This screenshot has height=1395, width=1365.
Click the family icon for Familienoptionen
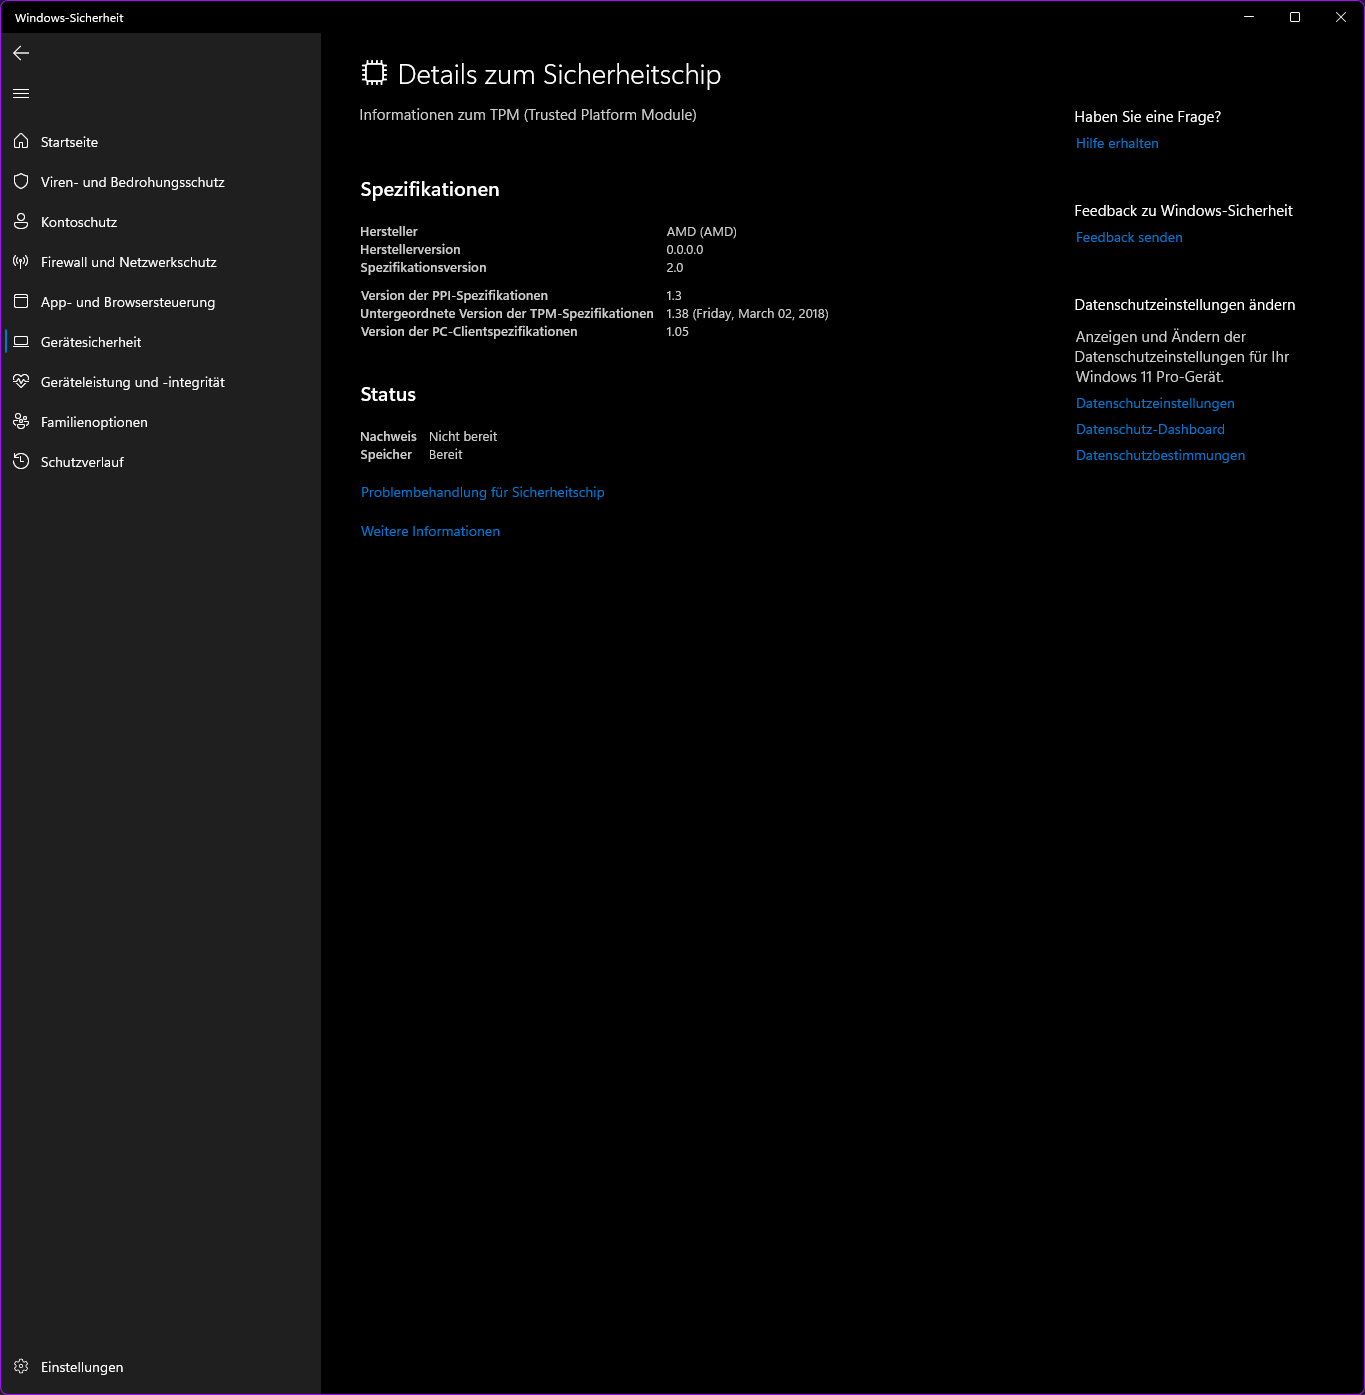21,421
